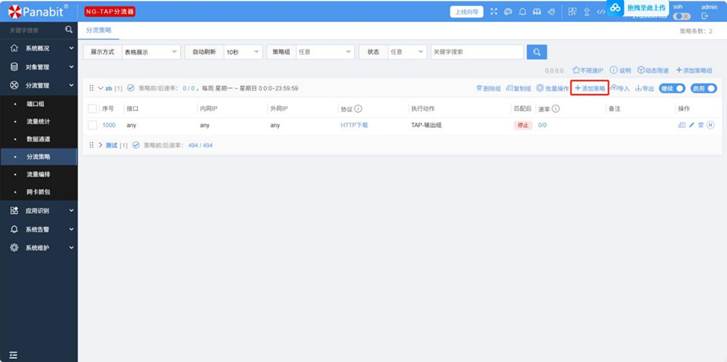Screen dimensions: 727x362
Task: Expand the 系统维护 sidebar chevron
Action: coord(71,248)
